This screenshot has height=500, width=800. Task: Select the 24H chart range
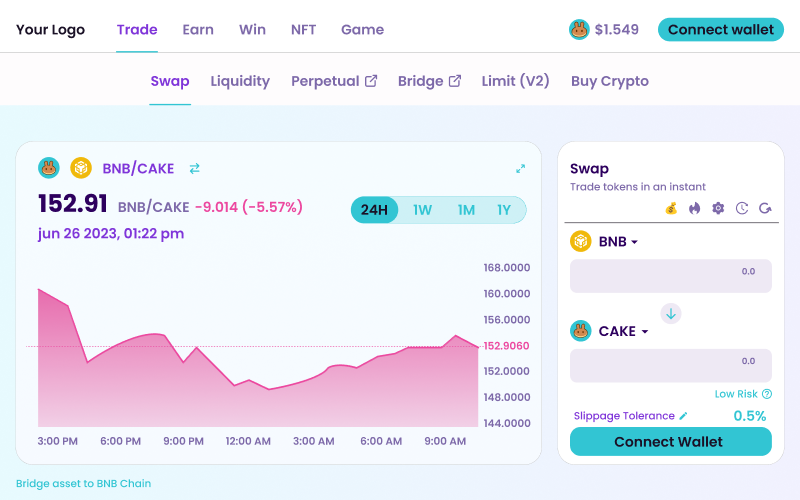(374, 210)
